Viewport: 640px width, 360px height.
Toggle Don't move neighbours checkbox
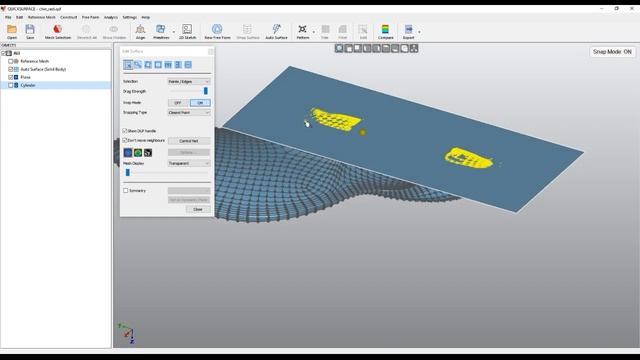[125, 140]
